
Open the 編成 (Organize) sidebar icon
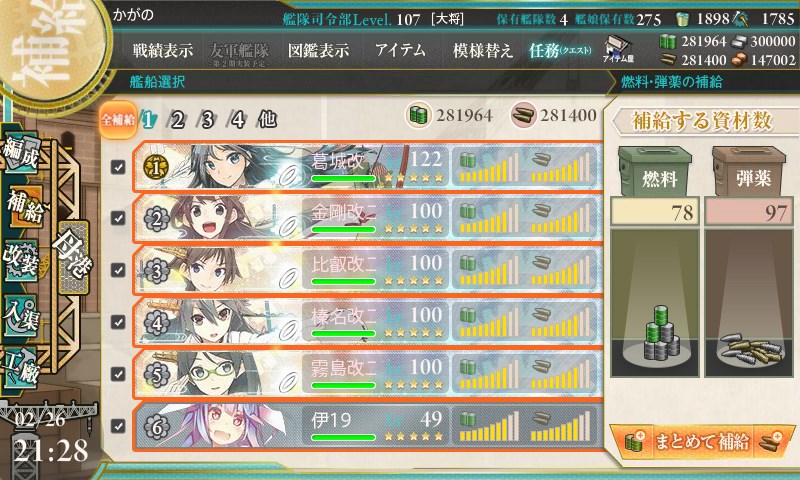pyautogui.click(x=21, y=152)
